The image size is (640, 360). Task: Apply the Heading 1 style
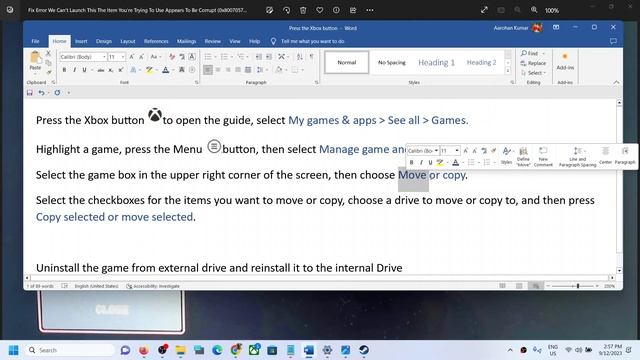click(436, 62)
